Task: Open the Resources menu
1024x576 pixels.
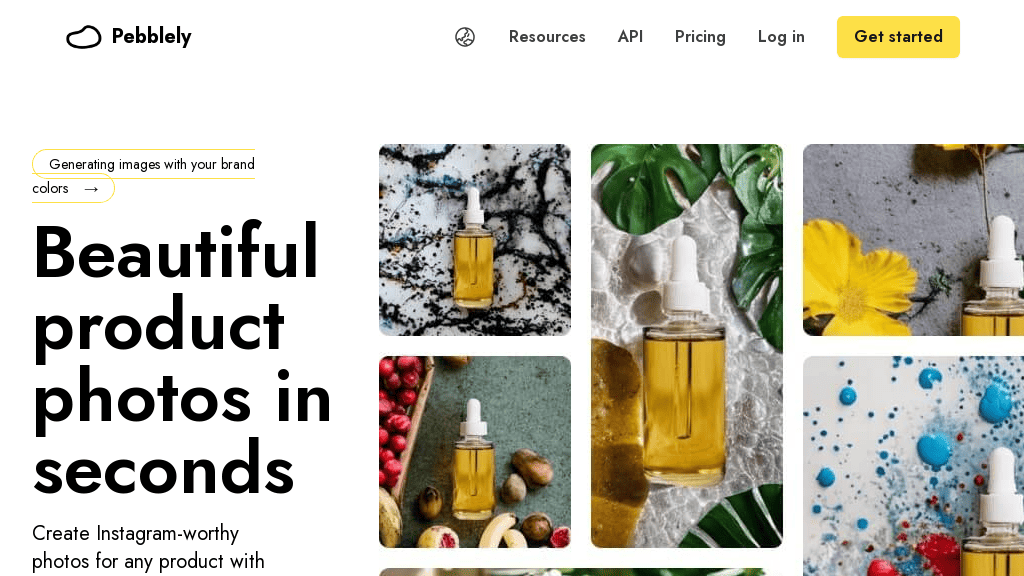Action: point(547,37)
